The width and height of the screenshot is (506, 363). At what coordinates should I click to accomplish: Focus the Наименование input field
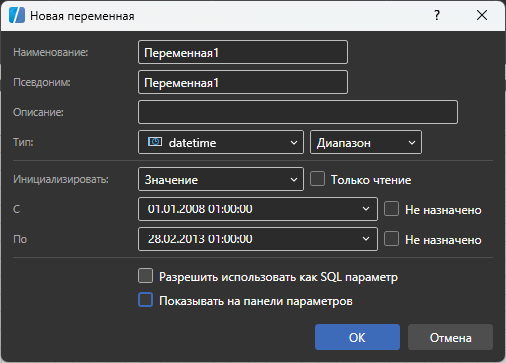(x=243, y=52)
